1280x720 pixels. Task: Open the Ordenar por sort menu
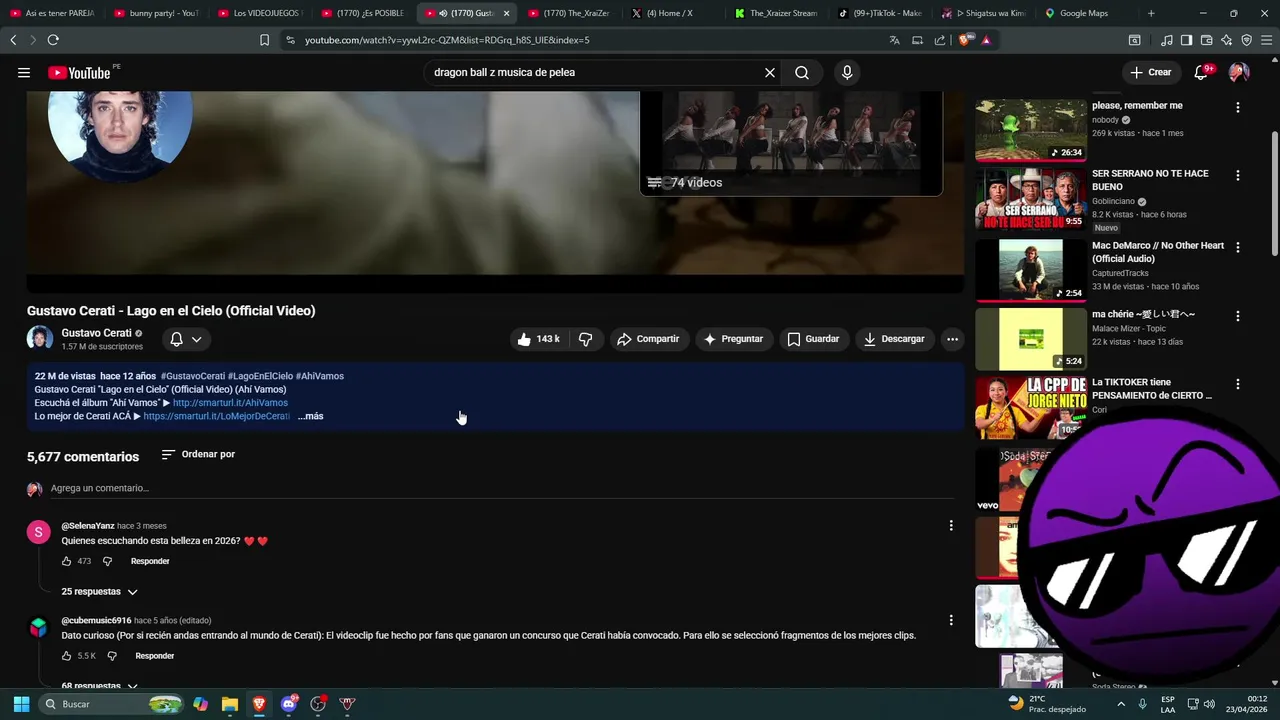(198, 454)
